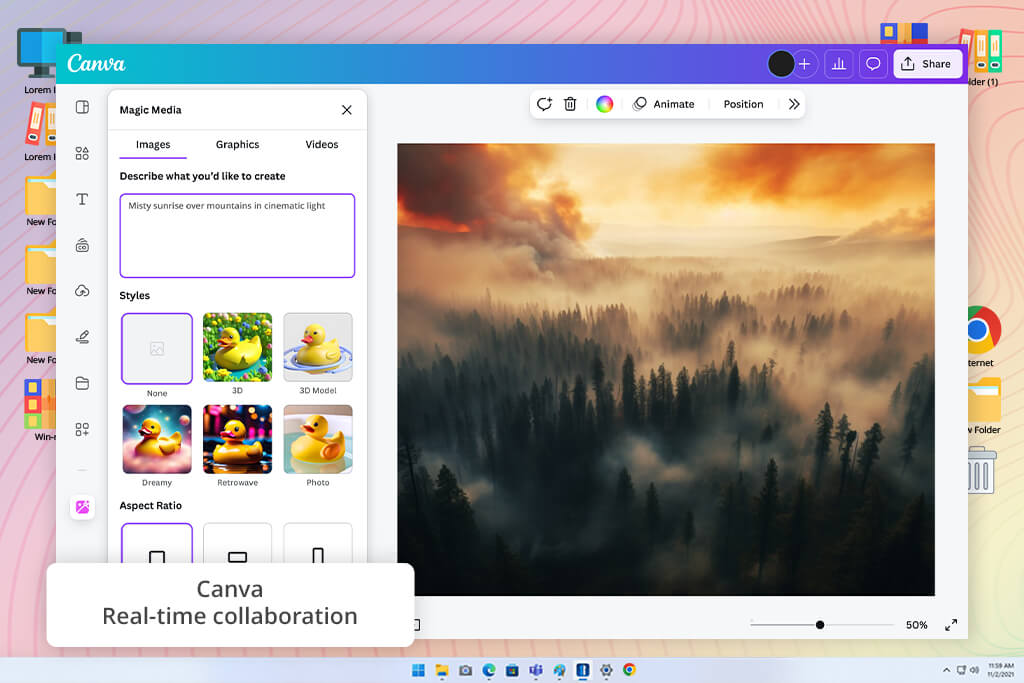Open Microsoft Edge from the taskbar
The height and width of the screenshot is (683, 1024).
coord(489,670)
